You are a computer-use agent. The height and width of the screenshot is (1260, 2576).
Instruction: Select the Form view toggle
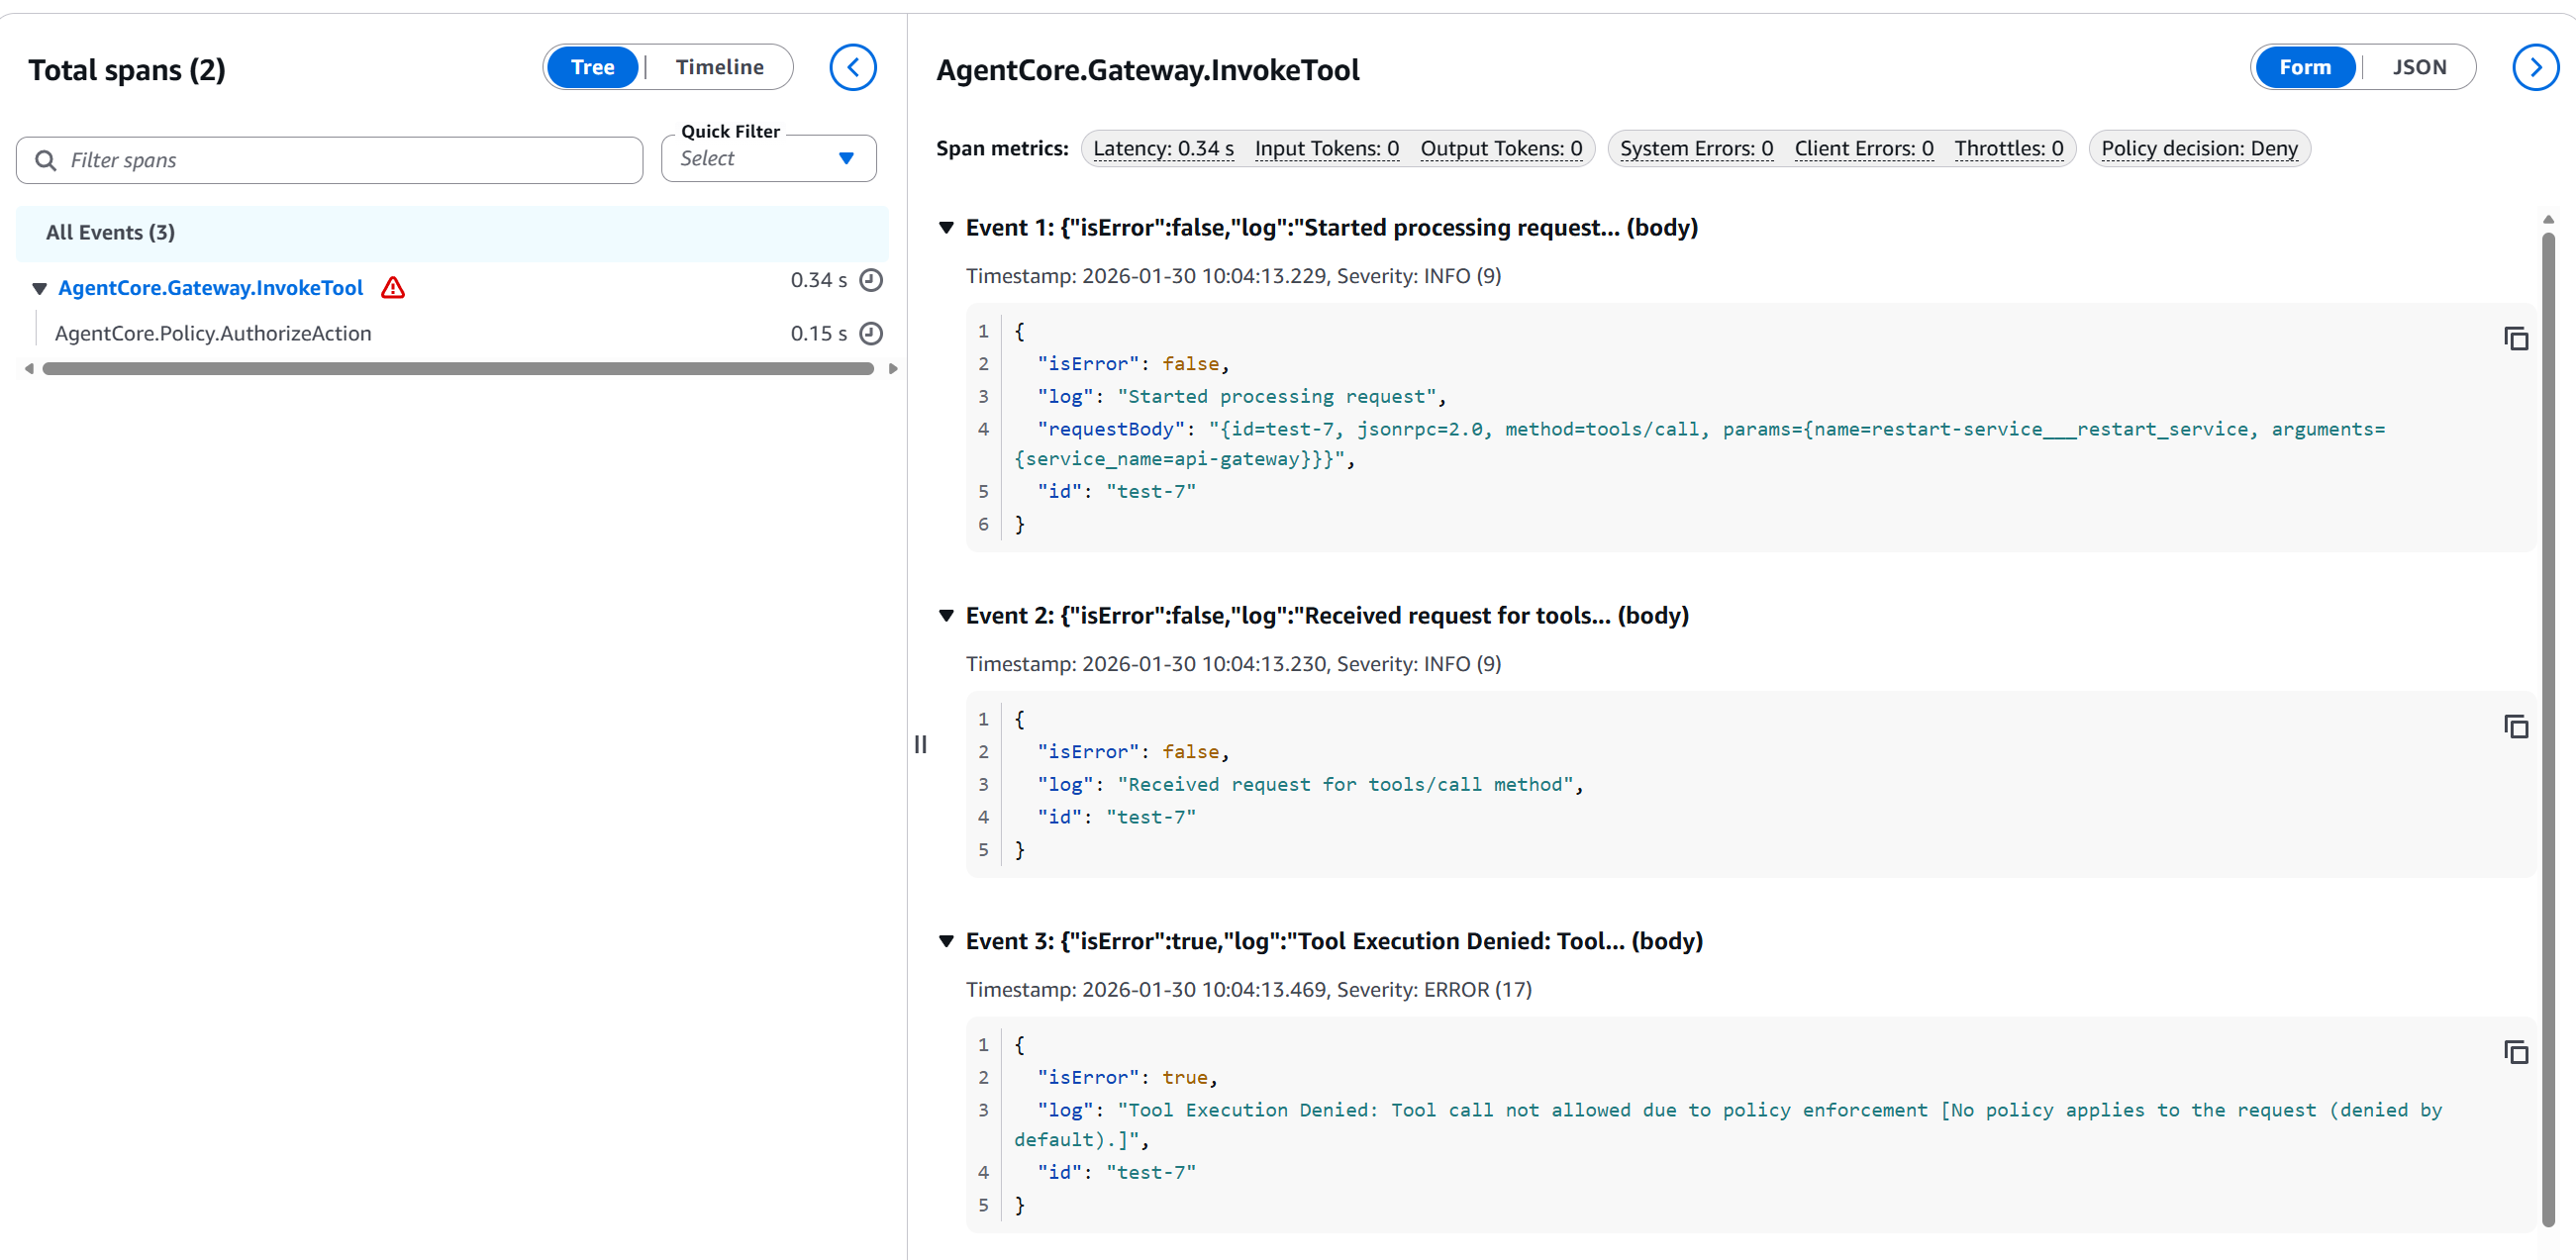[2304, 67]
